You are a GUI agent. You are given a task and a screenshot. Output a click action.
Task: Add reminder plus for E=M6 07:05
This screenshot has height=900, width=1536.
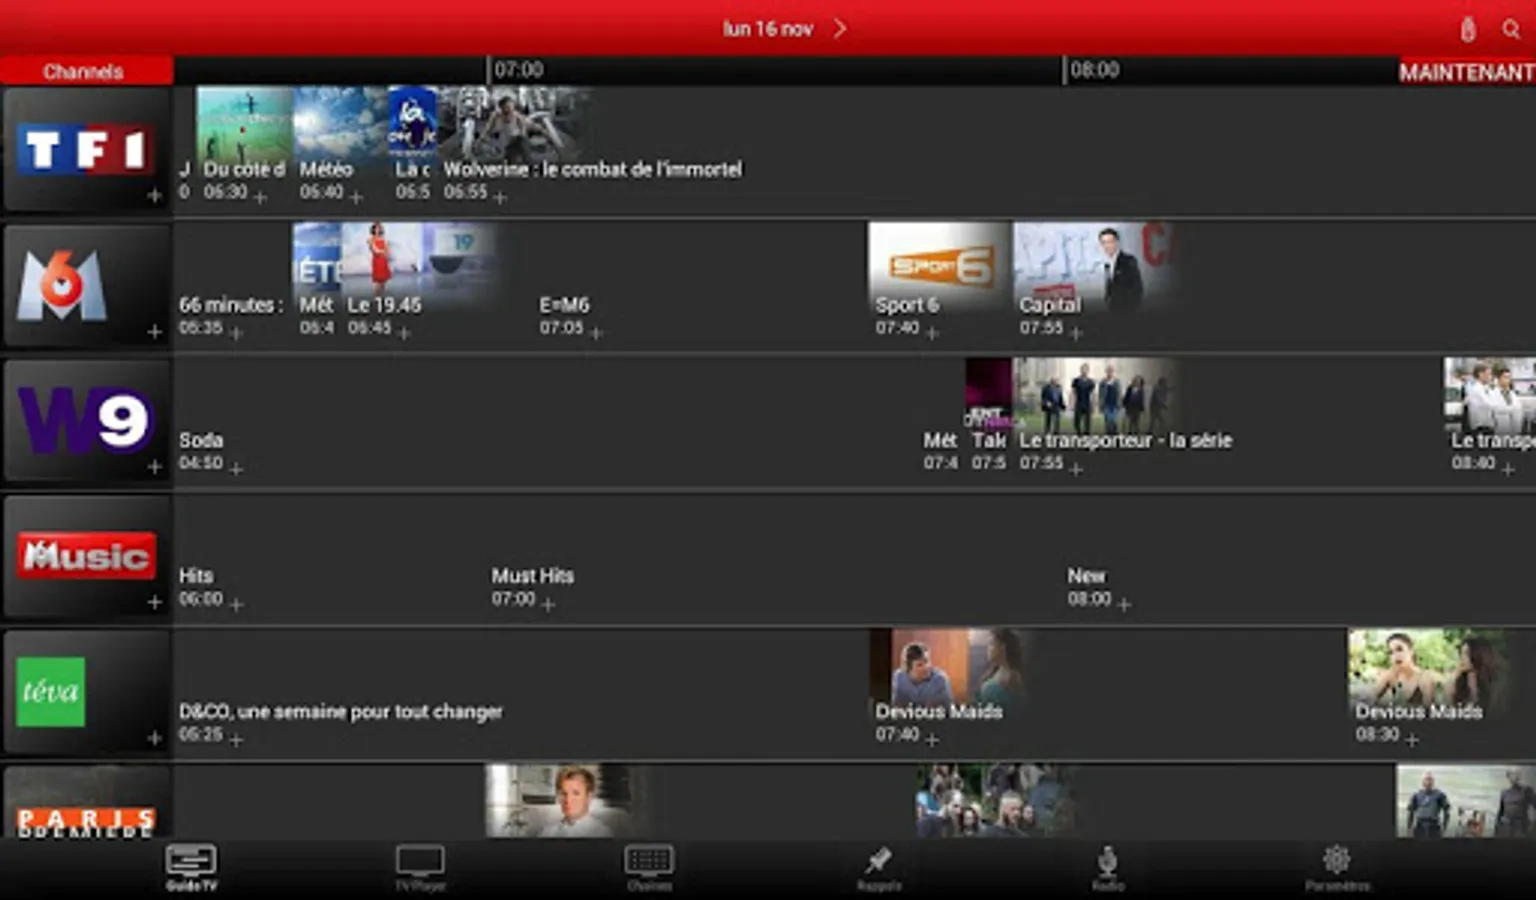click(x=596, y=333)
